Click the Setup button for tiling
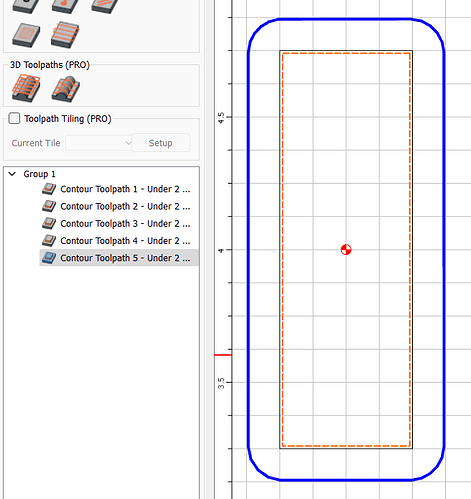The image size is (471, 499). [161, 143]
